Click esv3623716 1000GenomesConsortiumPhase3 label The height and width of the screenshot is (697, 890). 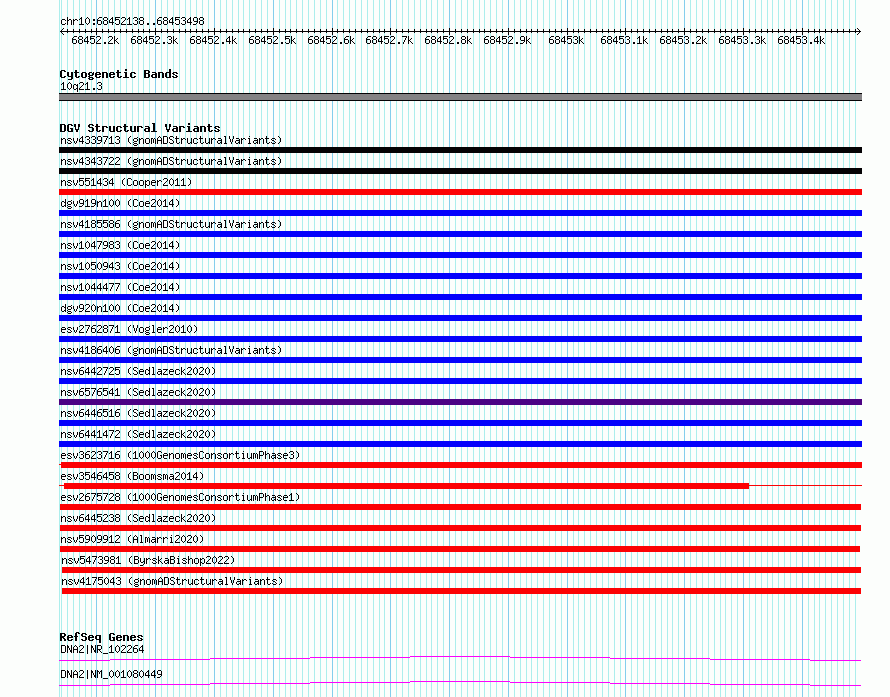[180, 455]
